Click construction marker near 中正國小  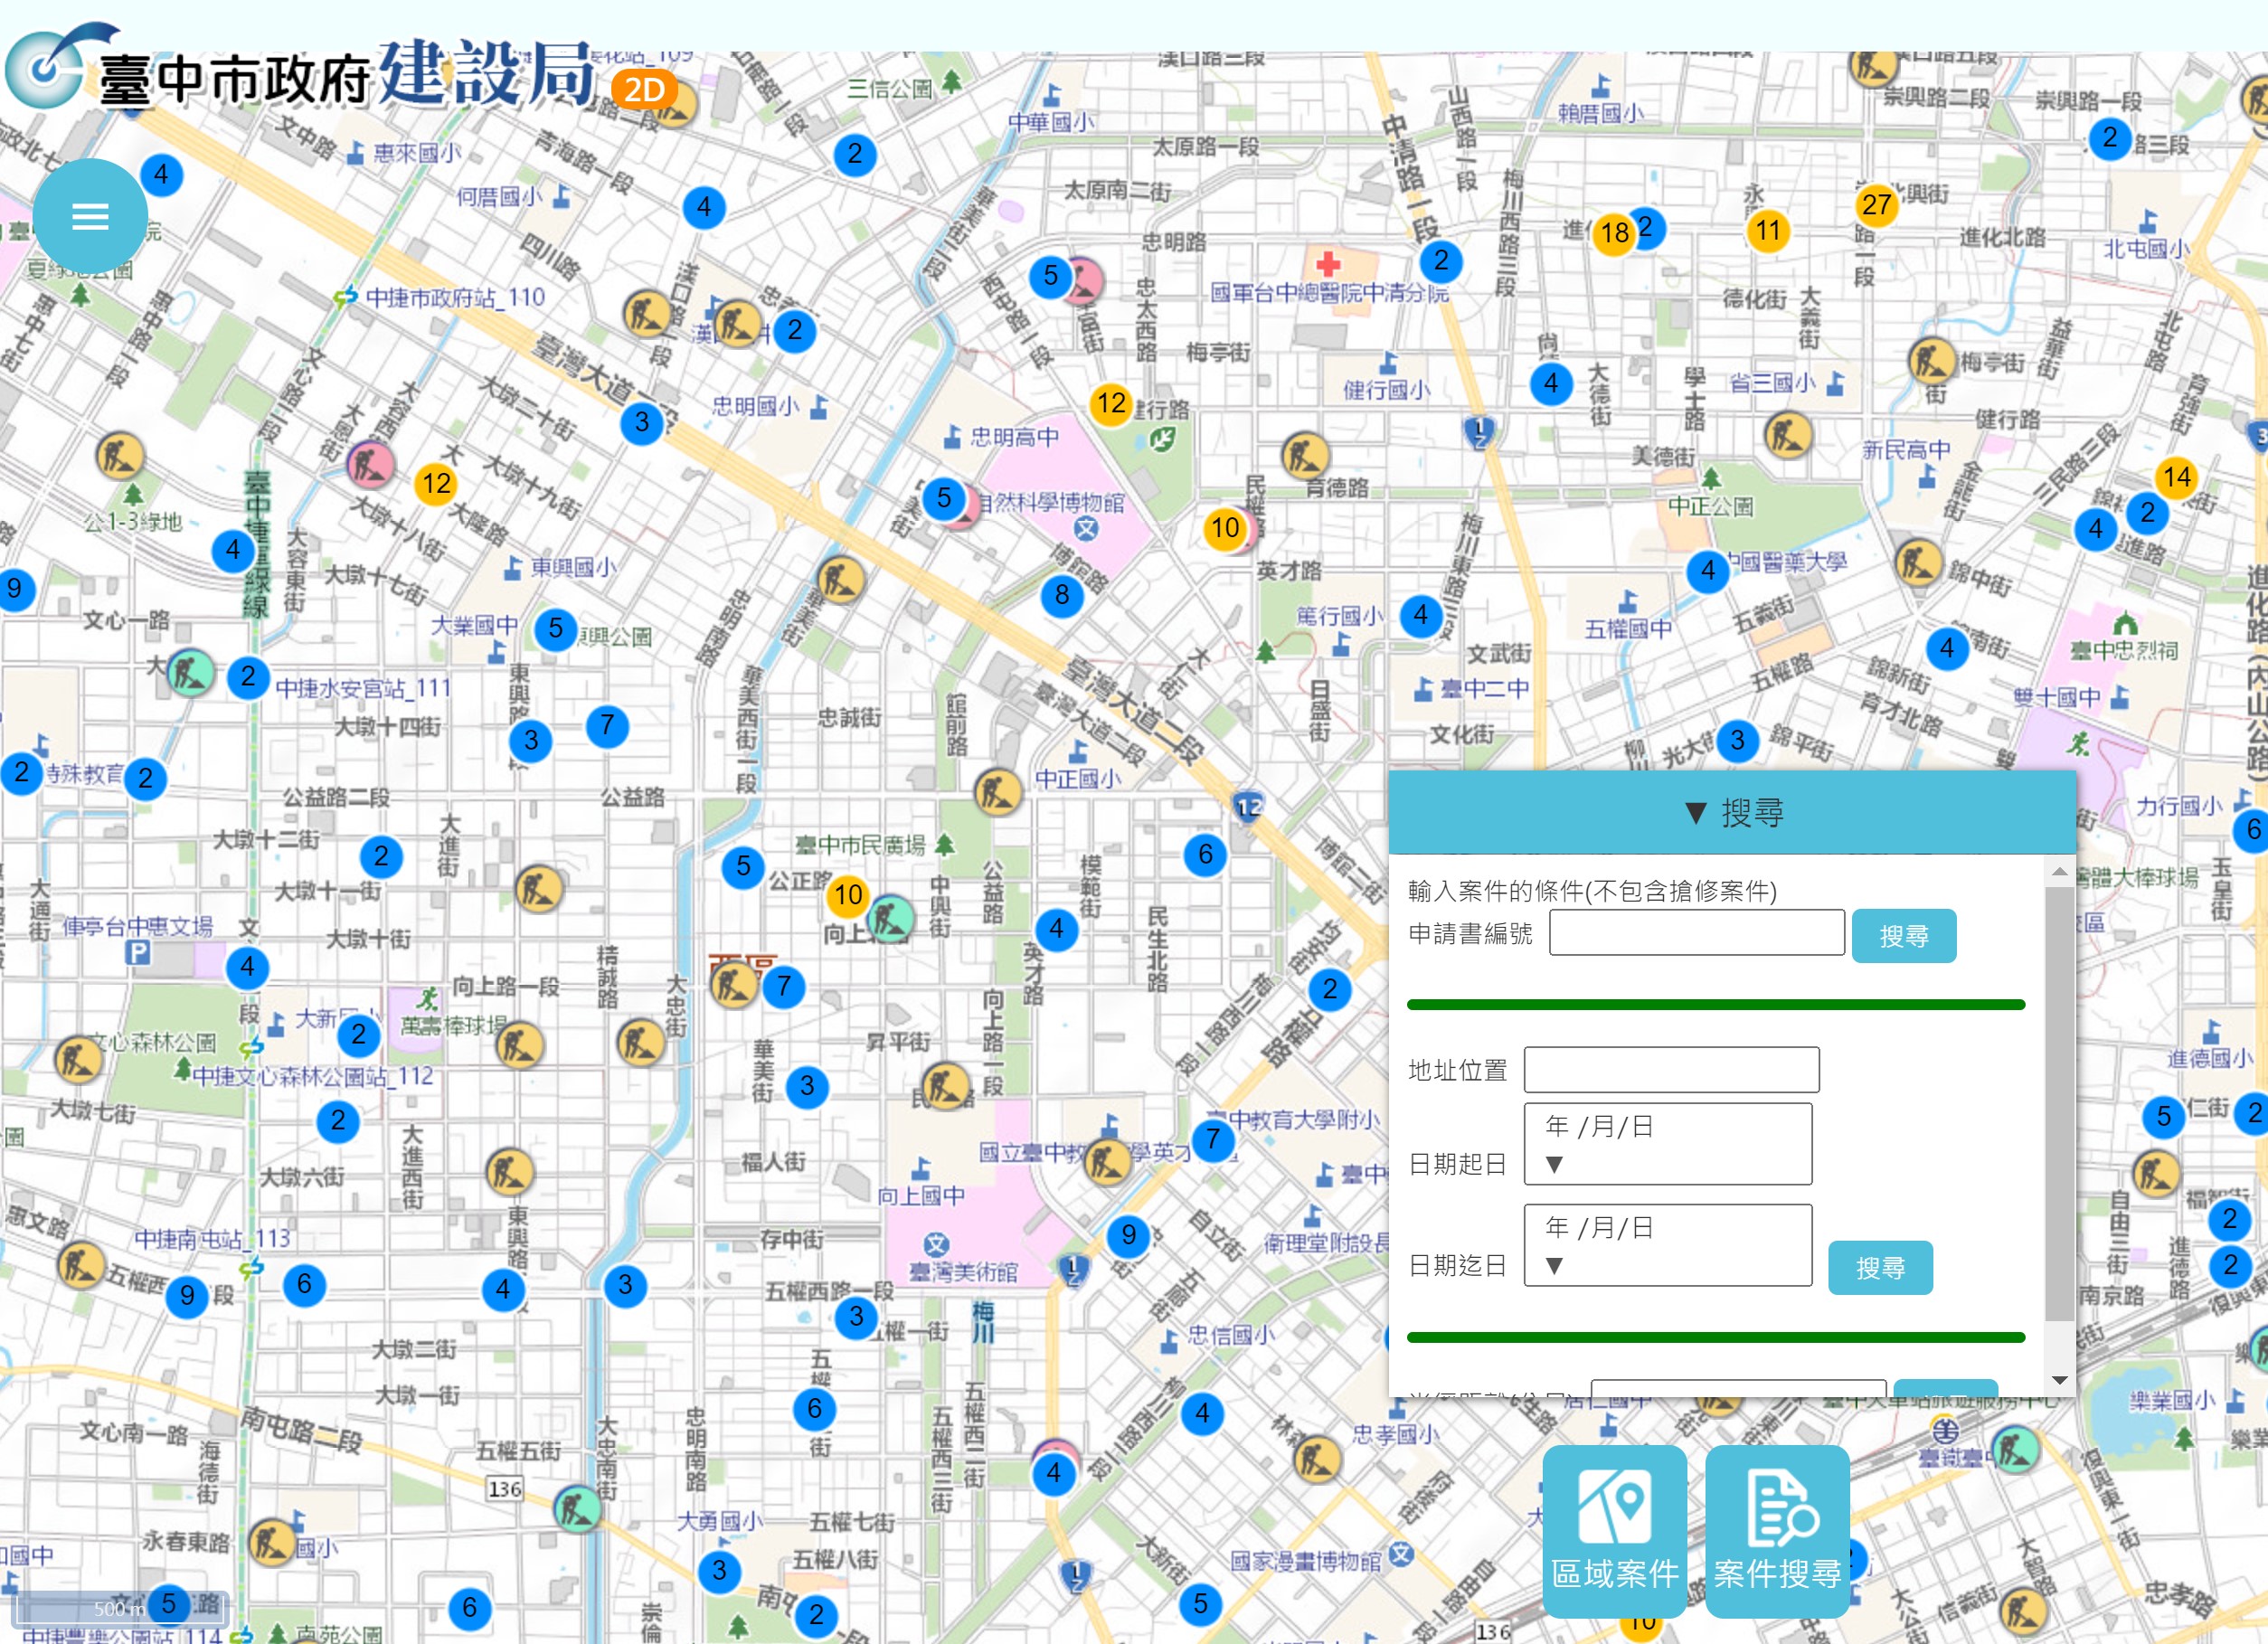997,793
